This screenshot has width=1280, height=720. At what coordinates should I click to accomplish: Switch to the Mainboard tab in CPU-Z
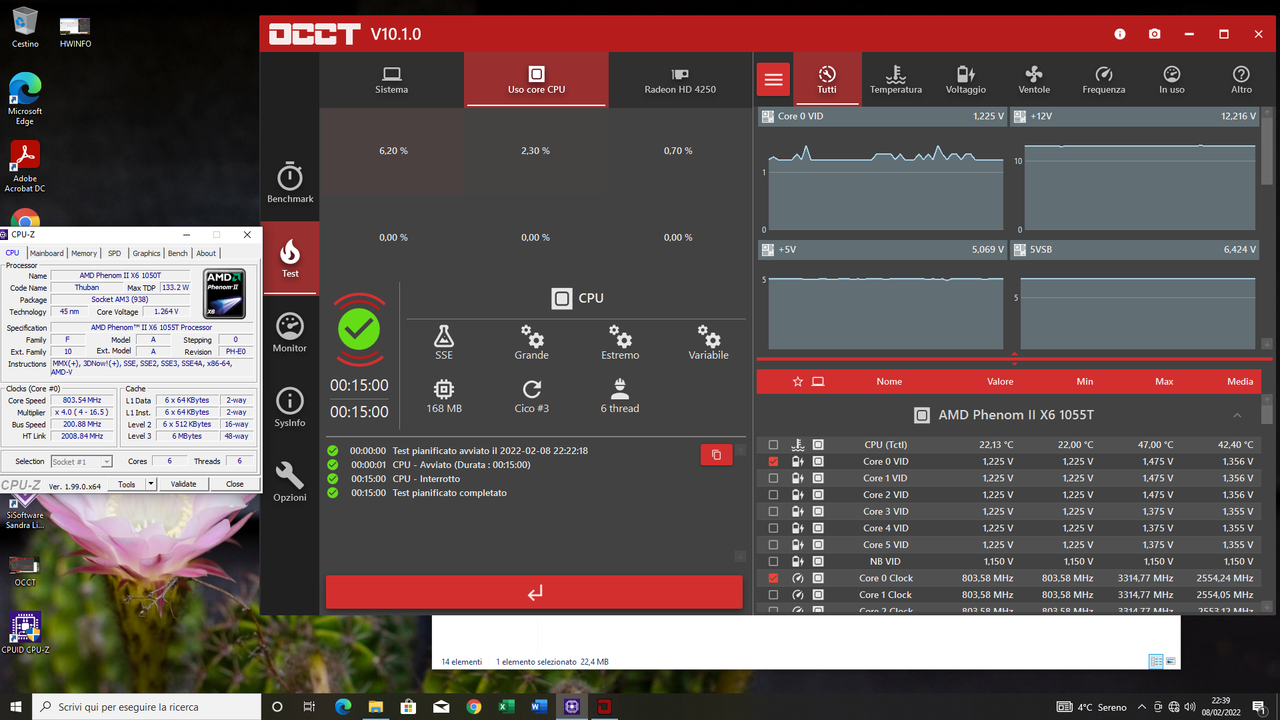click(x=46, y=253)
